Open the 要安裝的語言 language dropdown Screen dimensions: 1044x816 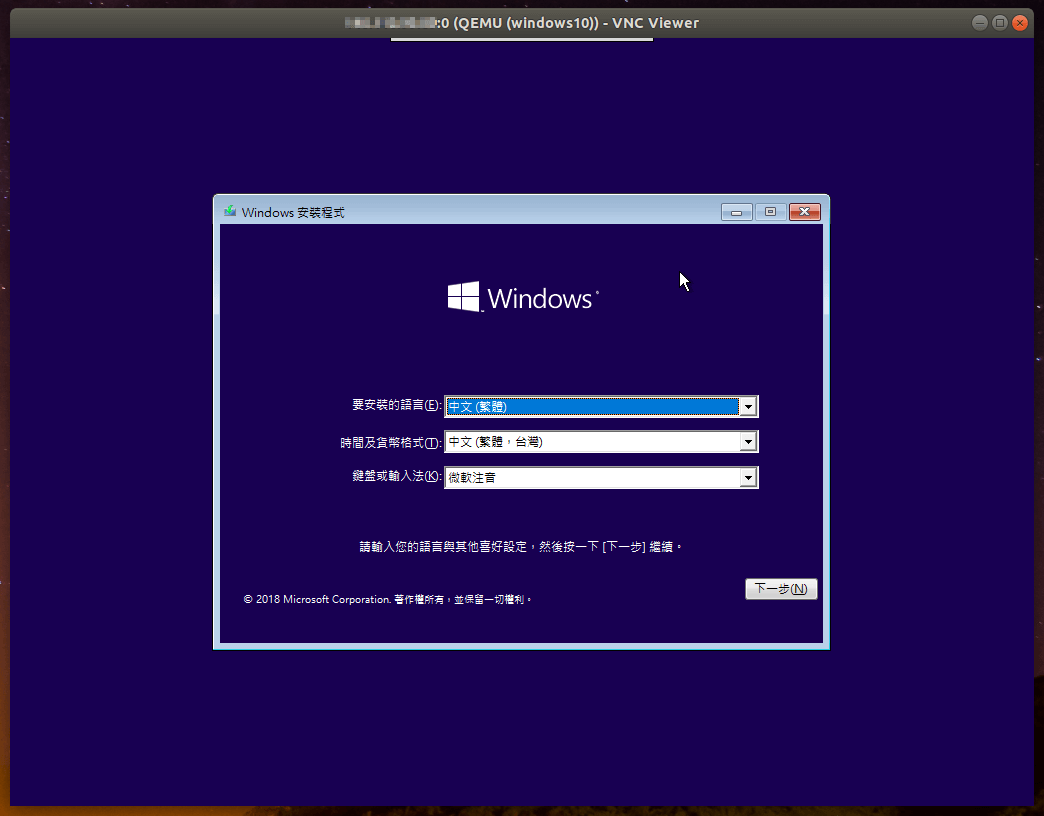tap(749, 406)
